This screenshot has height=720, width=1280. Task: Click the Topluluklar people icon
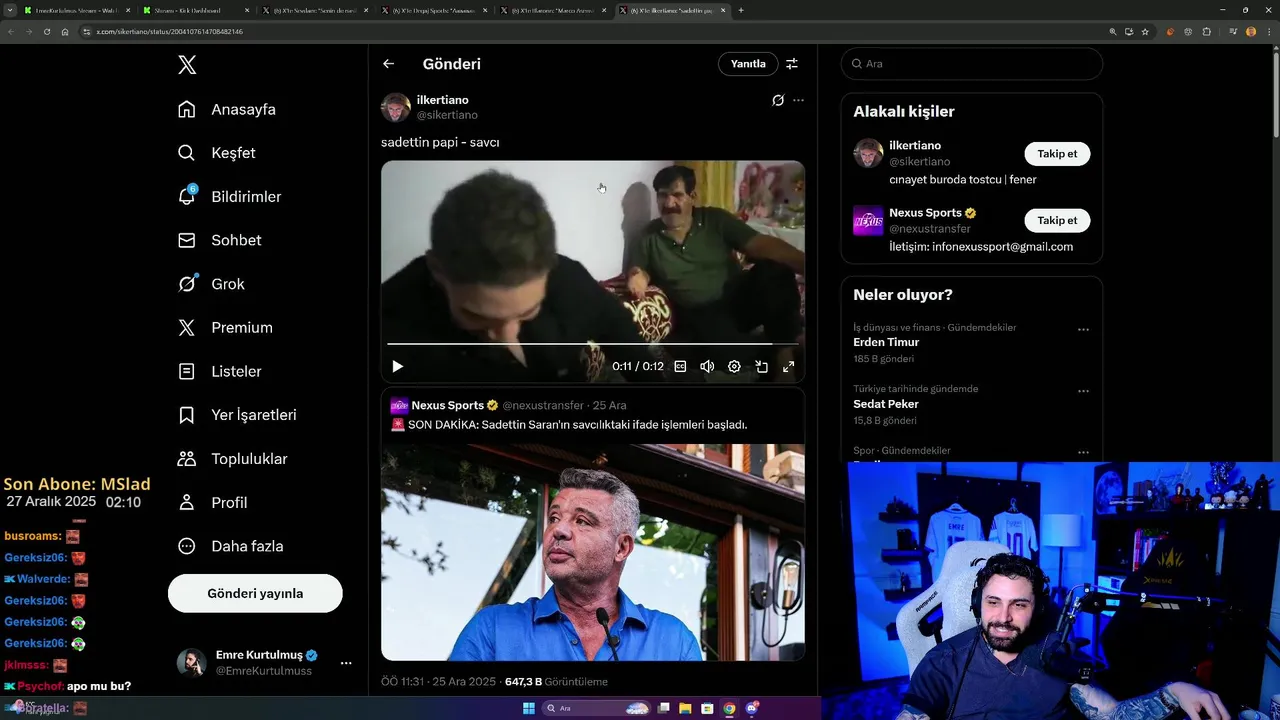point(187,459)
